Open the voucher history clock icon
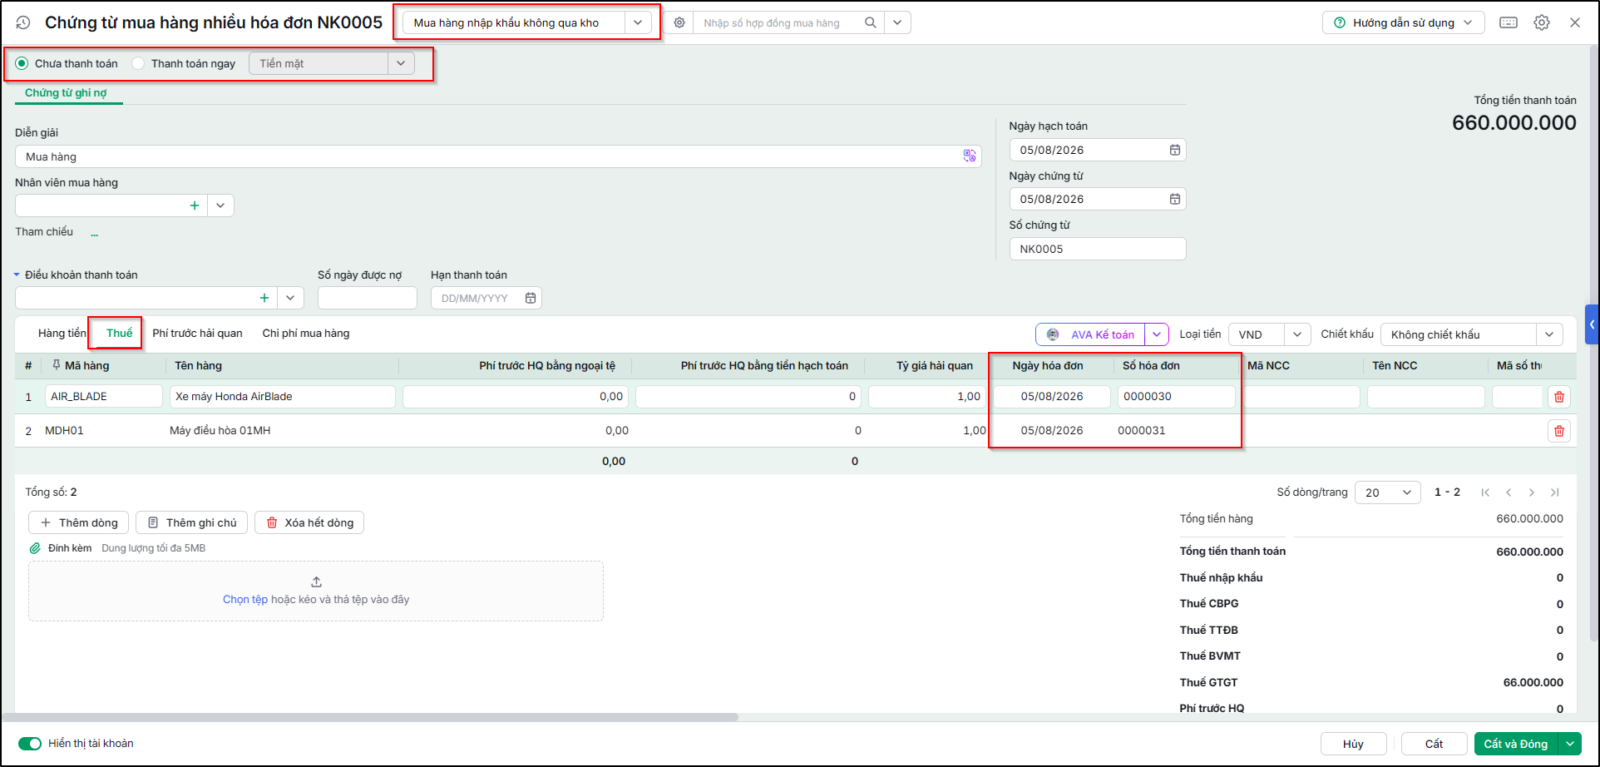This screenshot has height=767, width=1600. tap(23, 22)
